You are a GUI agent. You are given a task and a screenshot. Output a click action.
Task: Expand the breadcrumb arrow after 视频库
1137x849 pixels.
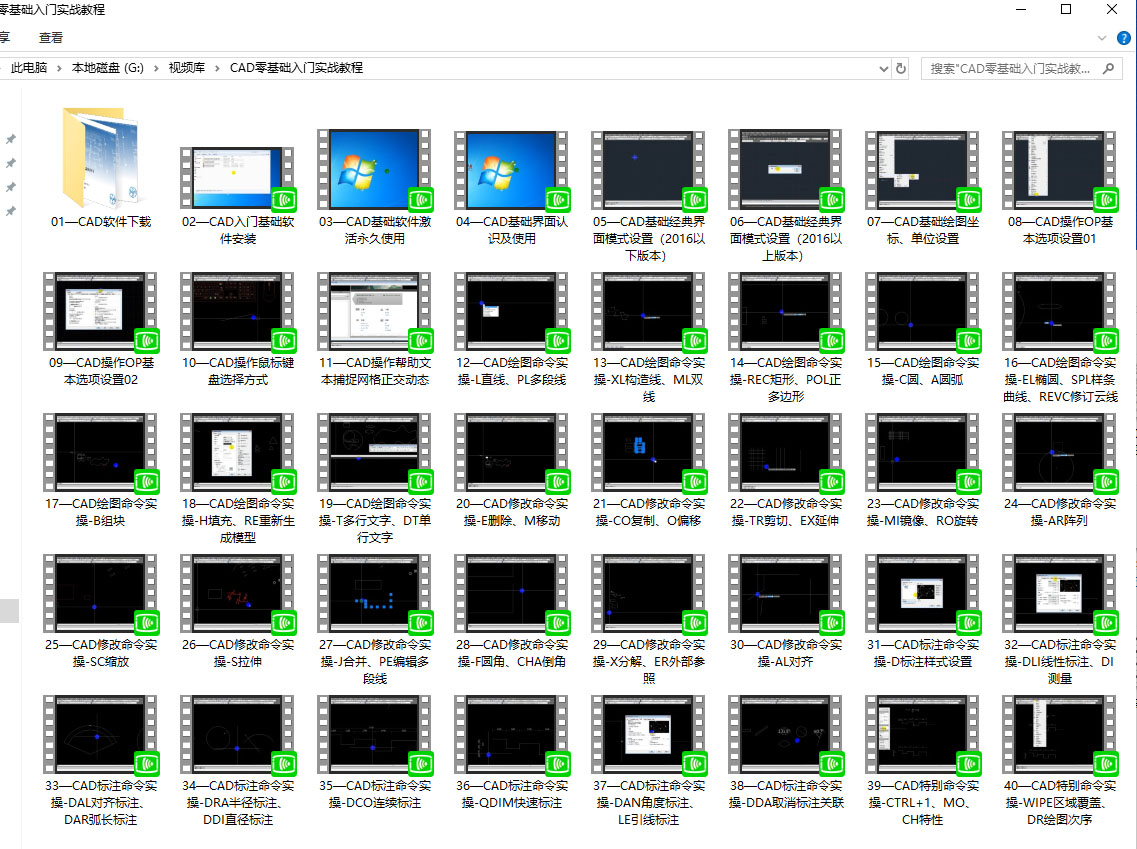(218, 68)
